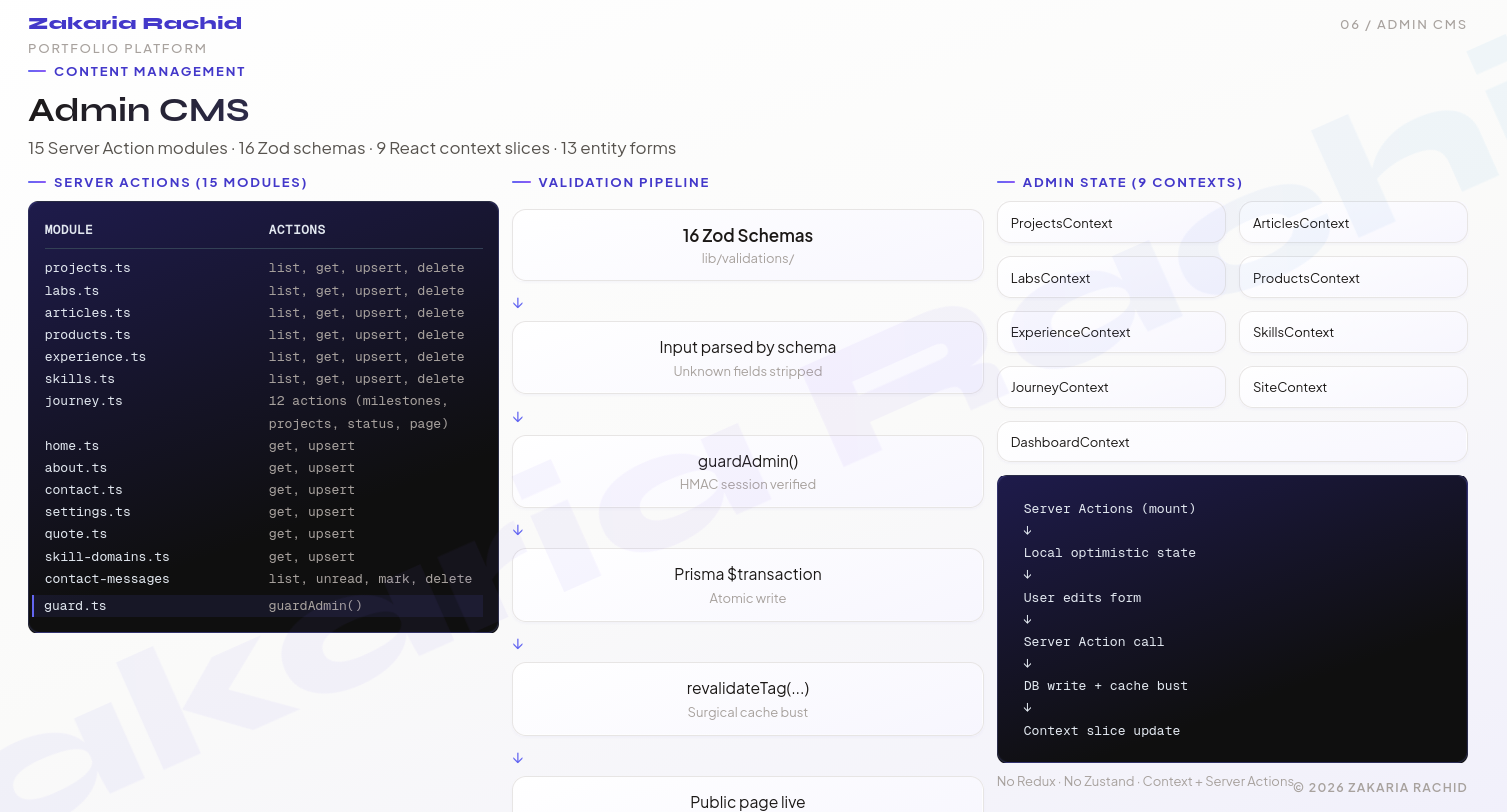
Task: Click the ACTIONS column header
Action: pyautogui.click(x=297, y=230)
